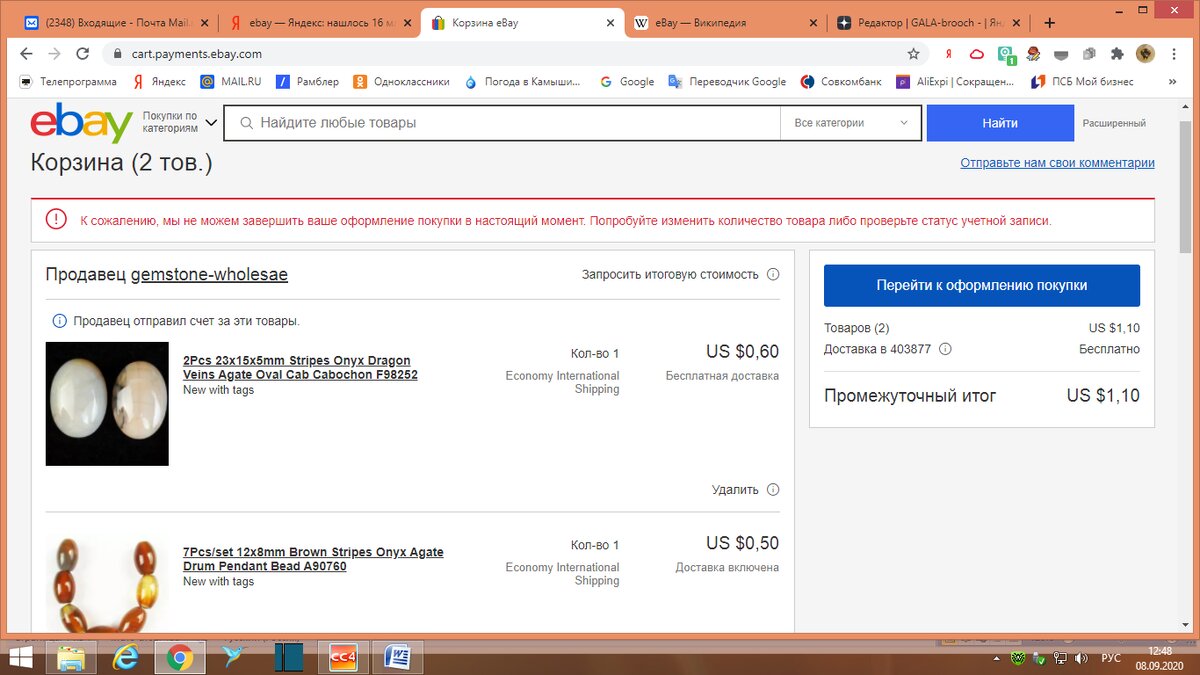Click the Найти search button
This screenshot has height=675, width=1200.
click(1000, 123)
